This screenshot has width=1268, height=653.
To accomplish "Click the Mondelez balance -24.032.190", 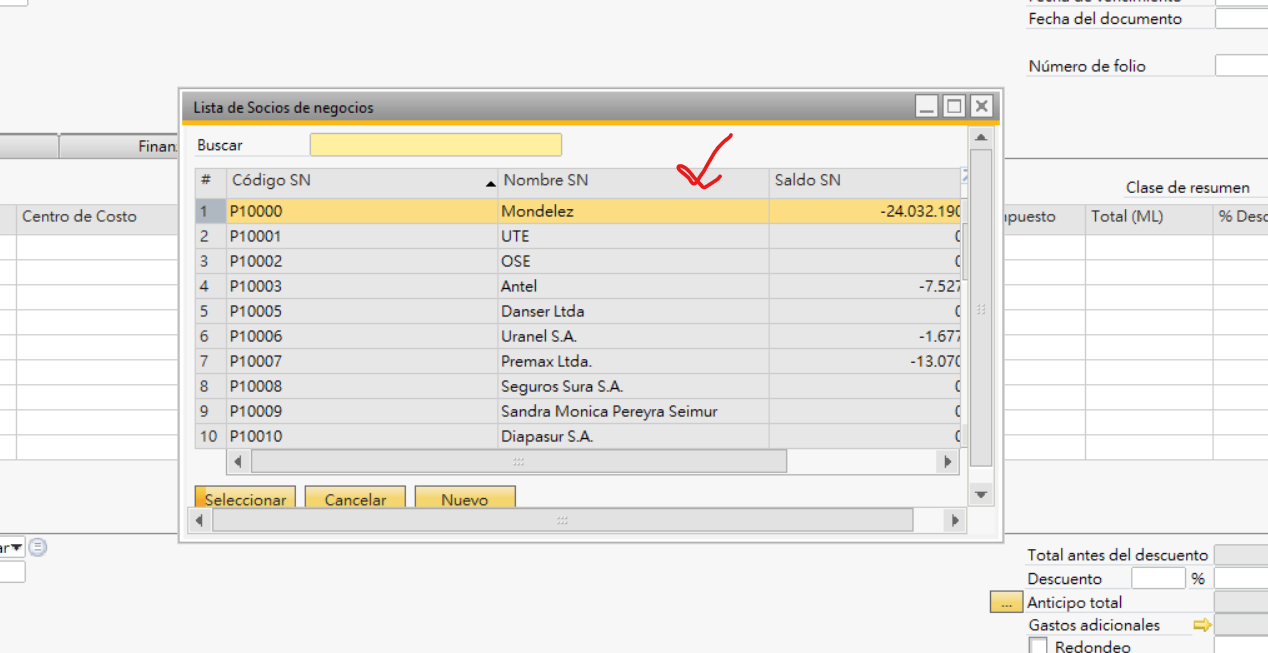I will coord(865,211).
